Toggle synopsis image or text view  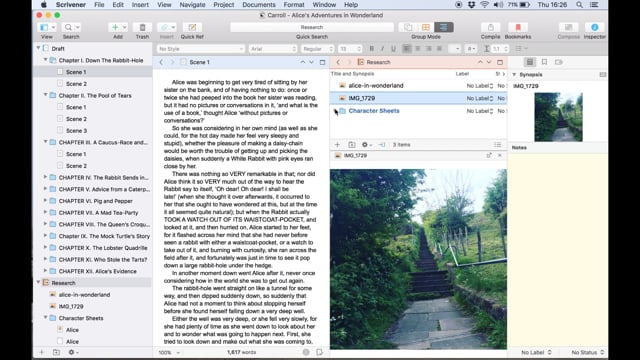[x=602, y=75]
